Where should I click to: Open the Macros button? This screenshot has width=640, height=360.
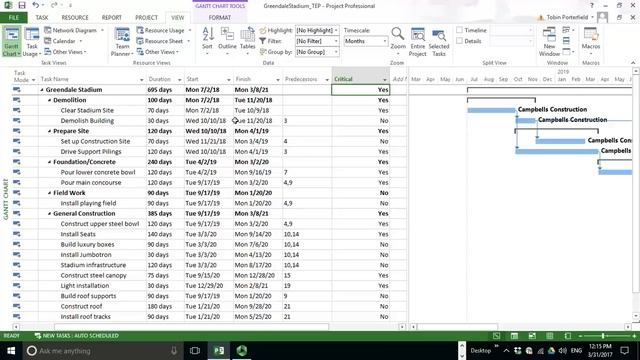point(591,42)
